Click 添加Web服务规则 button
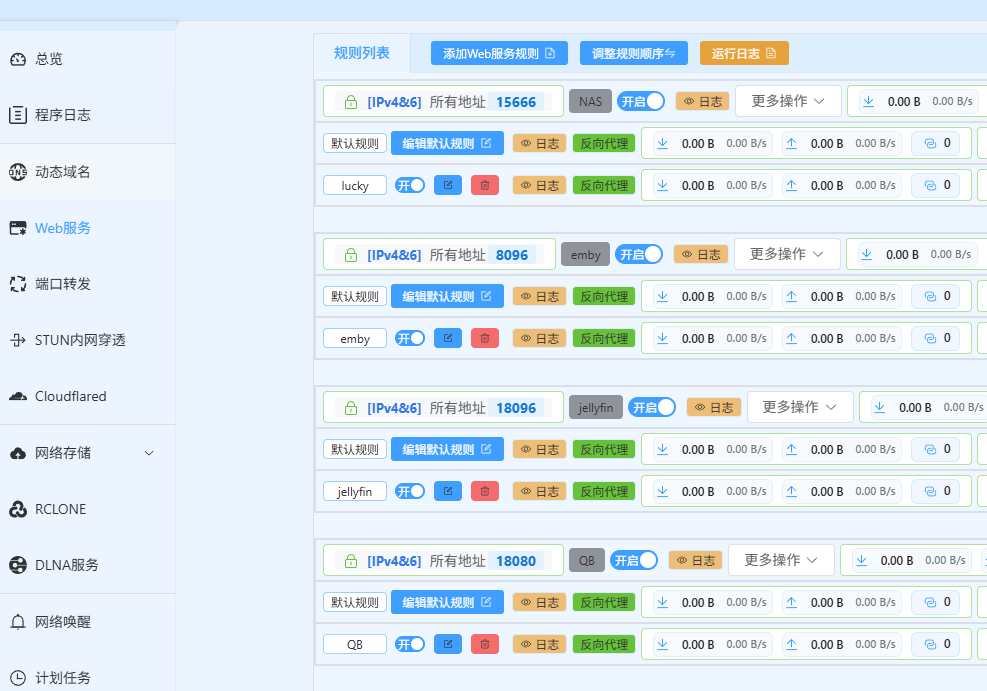987x691 pixels. pos(499,53)
